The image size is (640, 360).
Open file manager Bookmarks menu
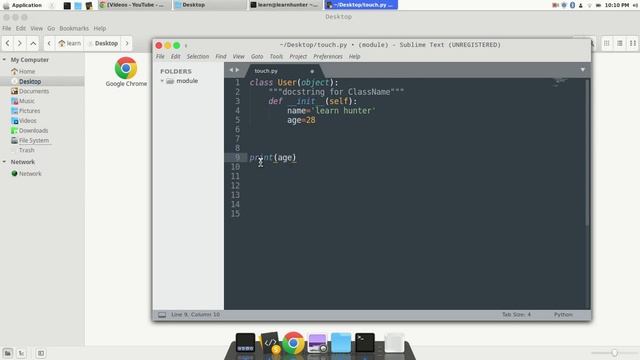(74, 29)
